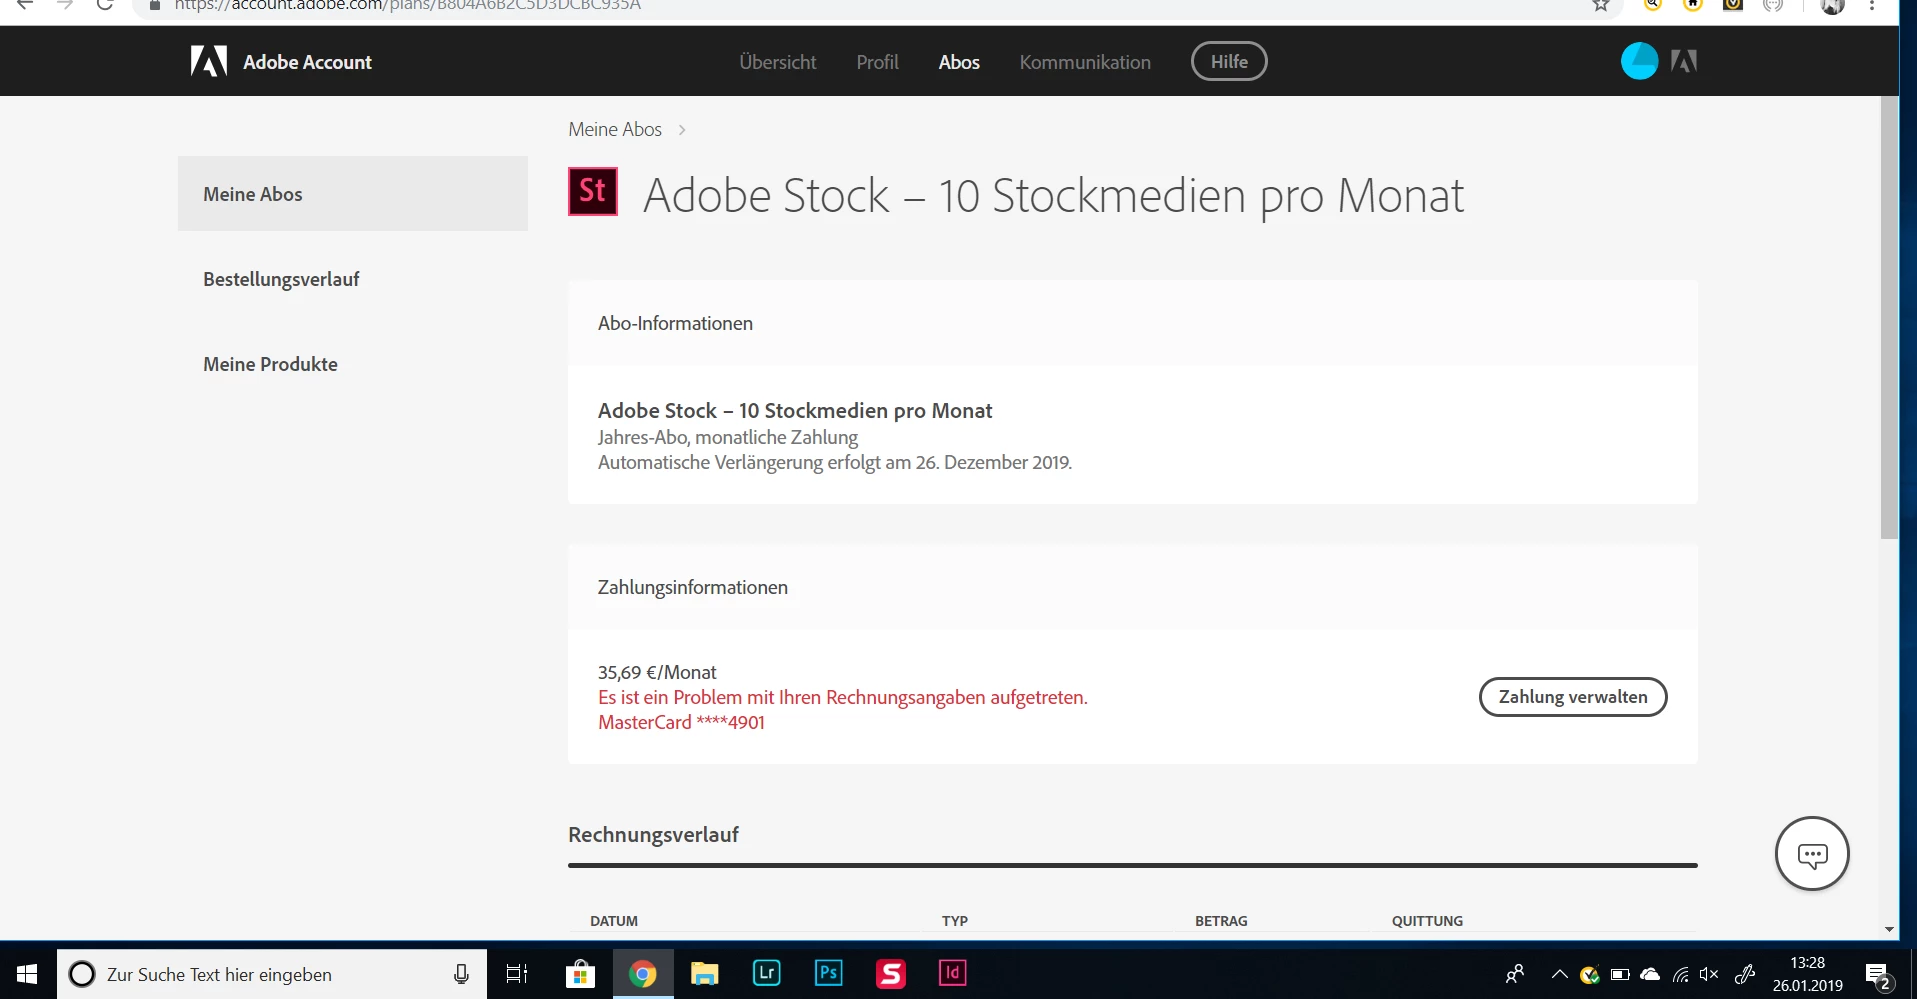Check the battery status icon
1917x999 pixels.
point(1620,974)
